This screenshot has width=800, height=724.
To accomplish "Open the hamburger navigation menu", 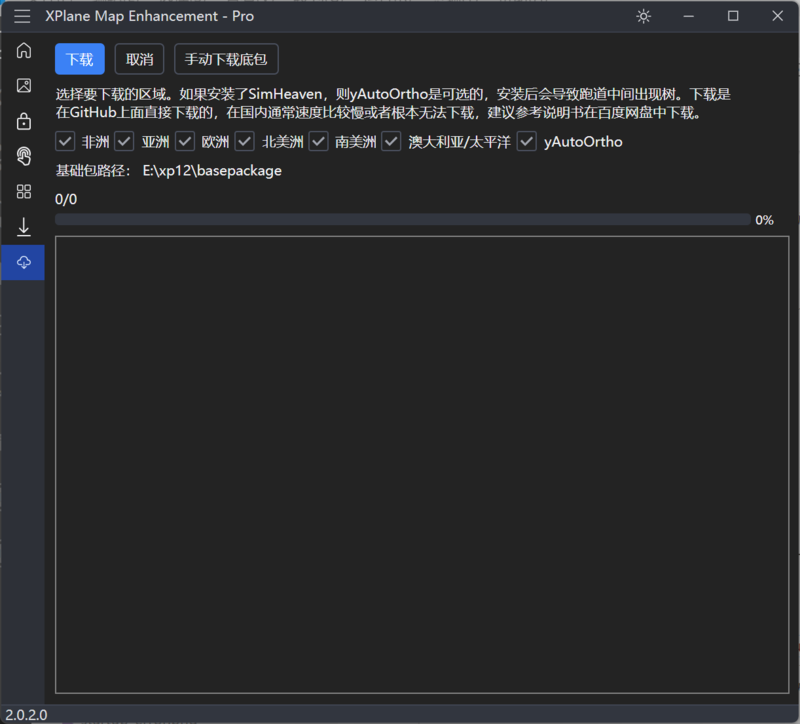I will click(x=22, y=16).
